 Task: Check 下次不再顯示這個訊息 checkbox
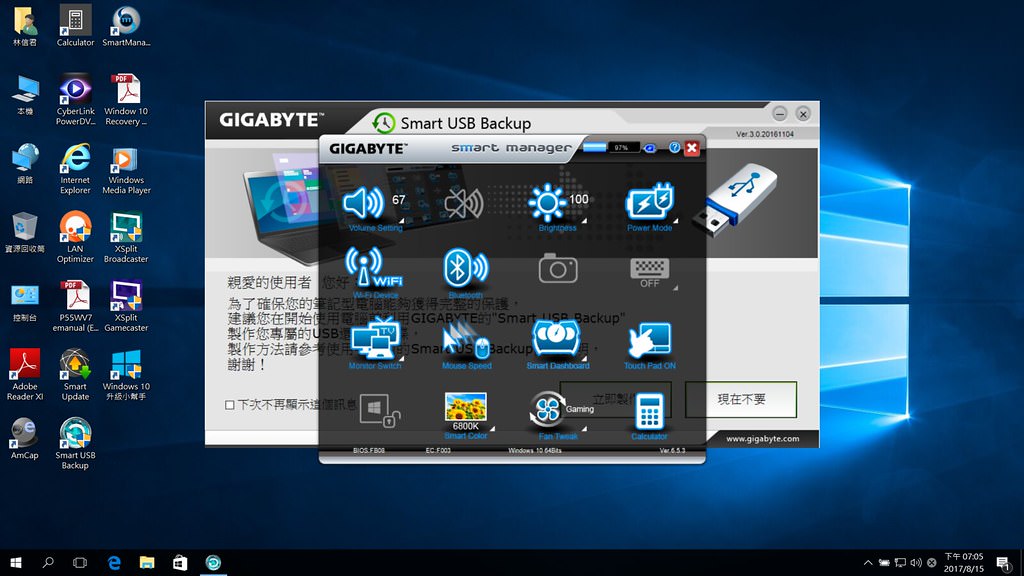click(x=229, y=405)
